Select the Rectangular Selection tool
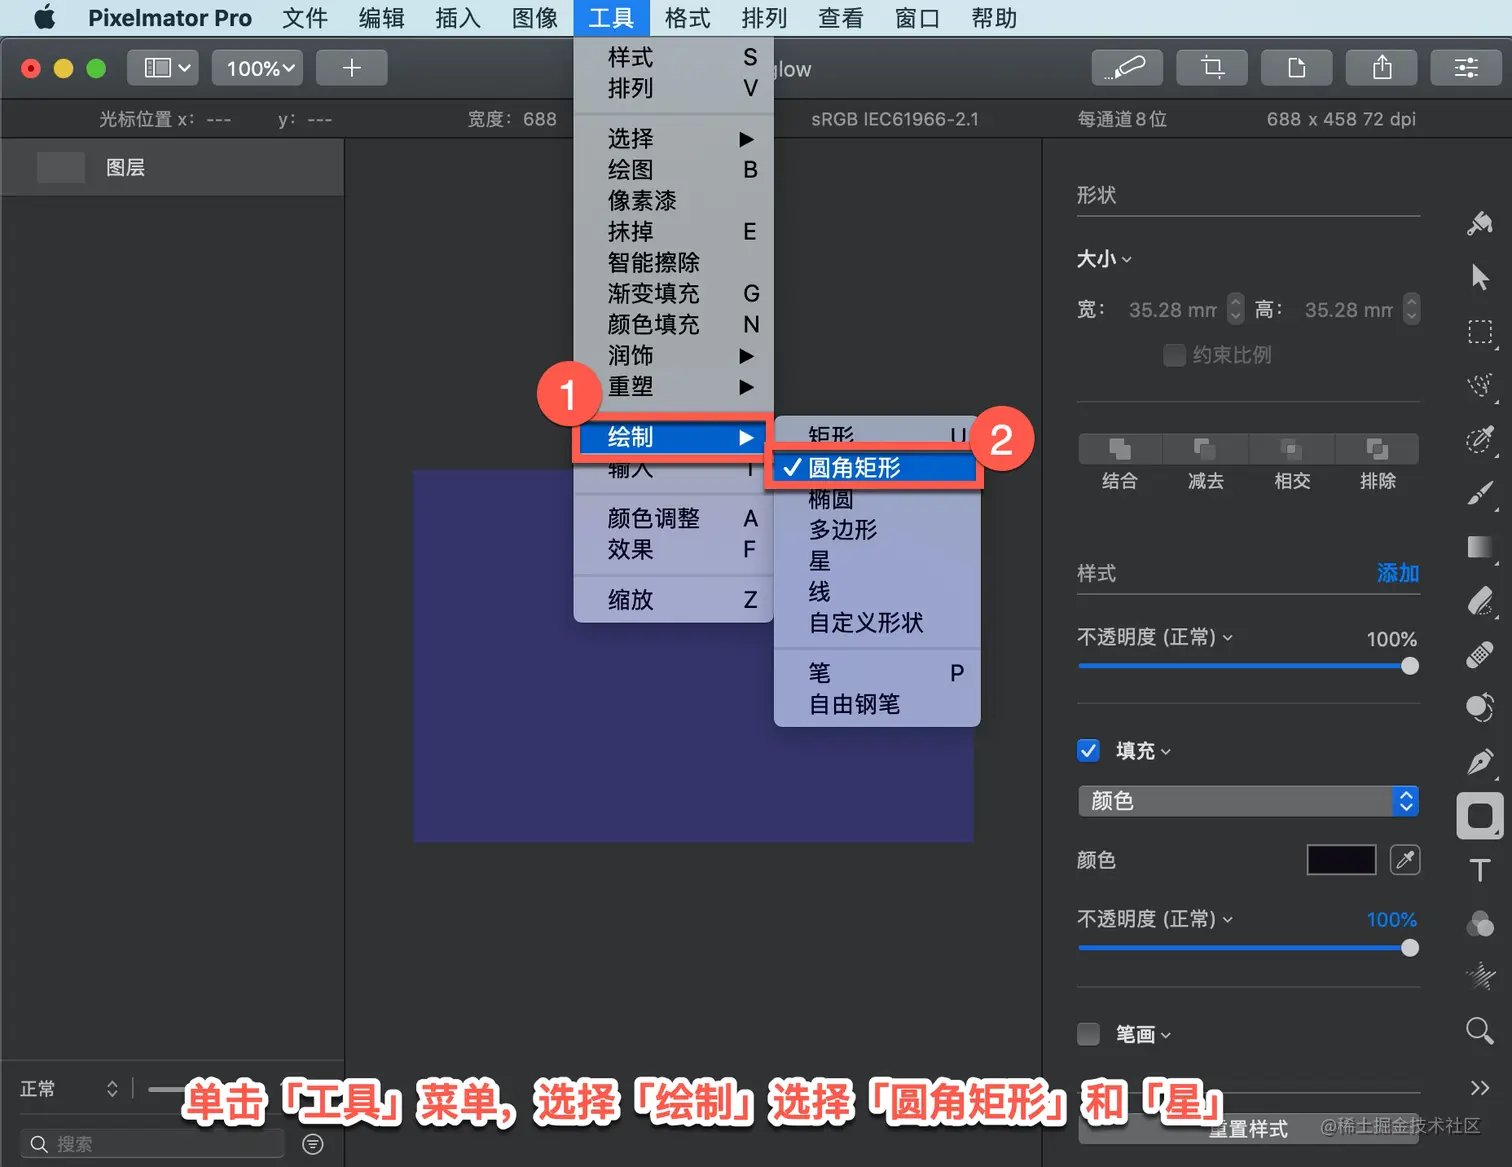This screenshot has width=1512, height=1167. pos(1480,332)
